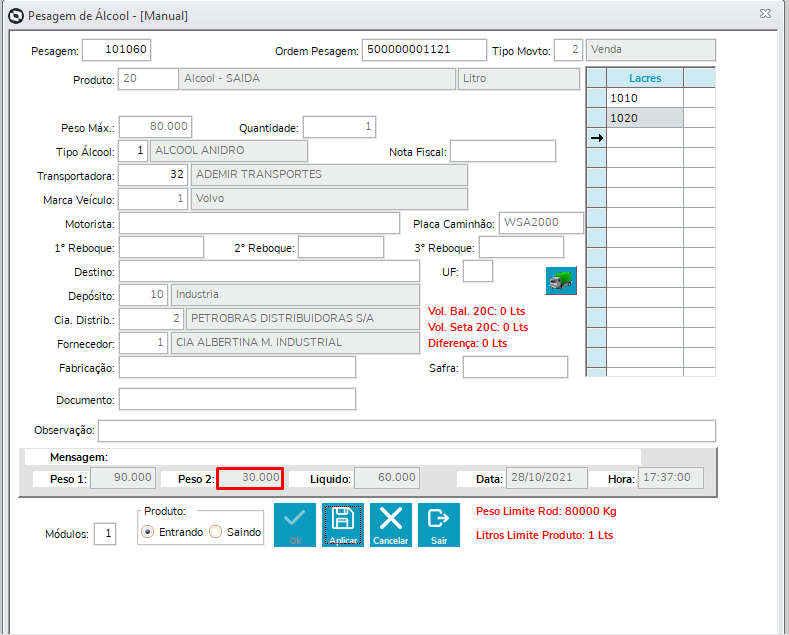This screenshot has width=789, height=635.
Task: Click the green truck icon
Action: click(561, 280)
